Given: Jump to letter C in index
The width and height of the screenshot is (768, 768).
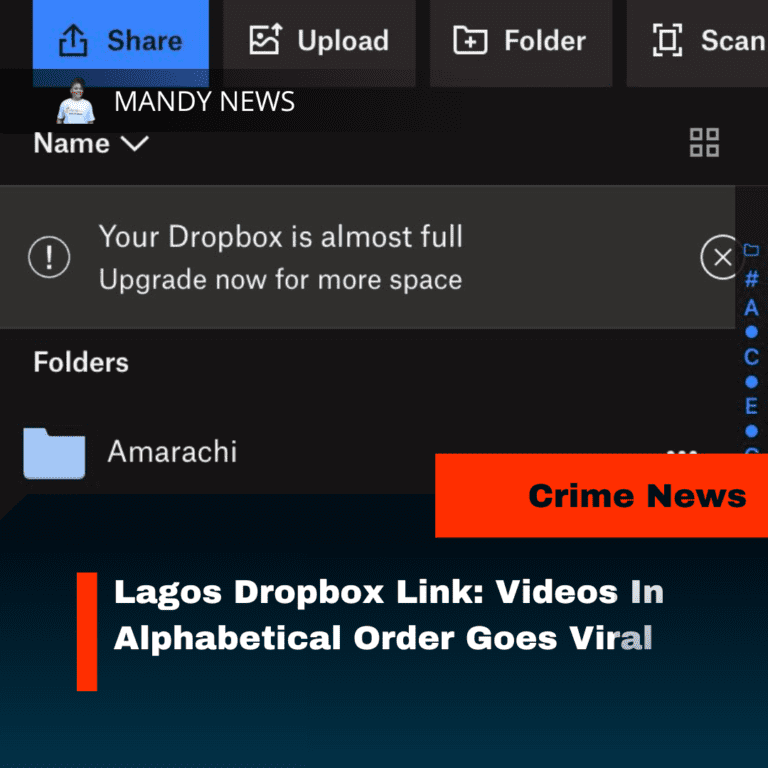Looking at the screenshot, I should [751, 357].
